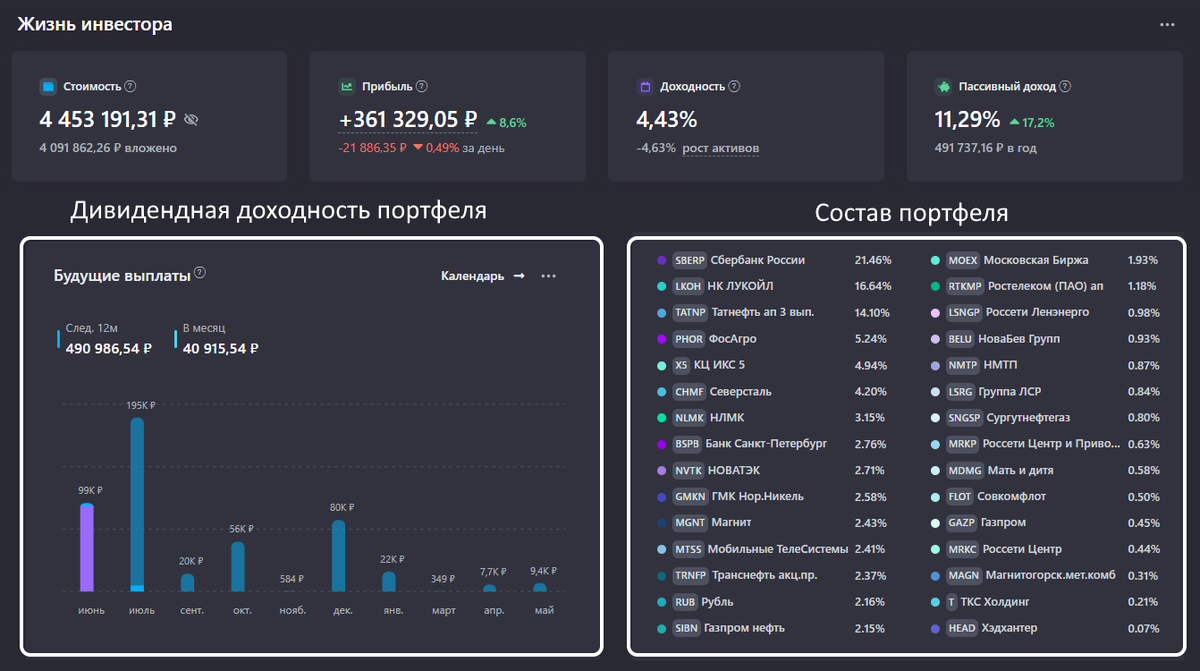The height and width of the screenshot is (671, 1200).
Task: Click Мать и дитя in portfolio list
Action: [1021, 470]
